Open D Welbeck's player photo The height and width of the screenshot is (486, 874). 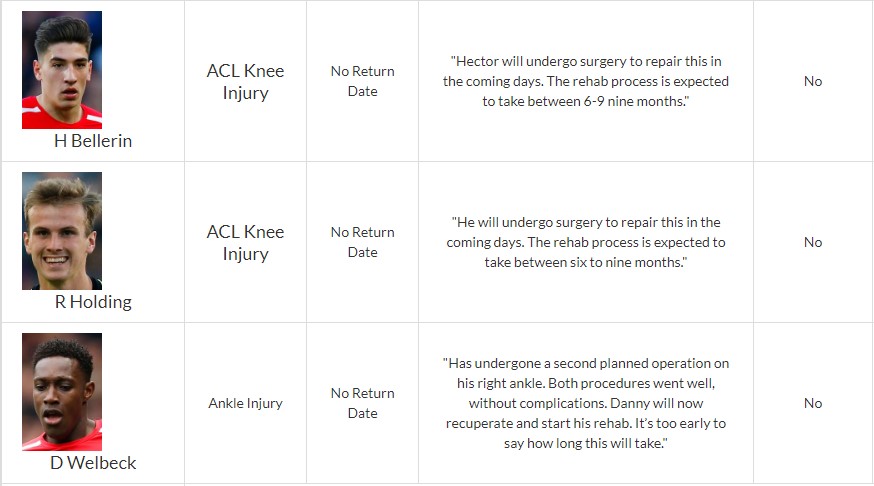point(62,392)
